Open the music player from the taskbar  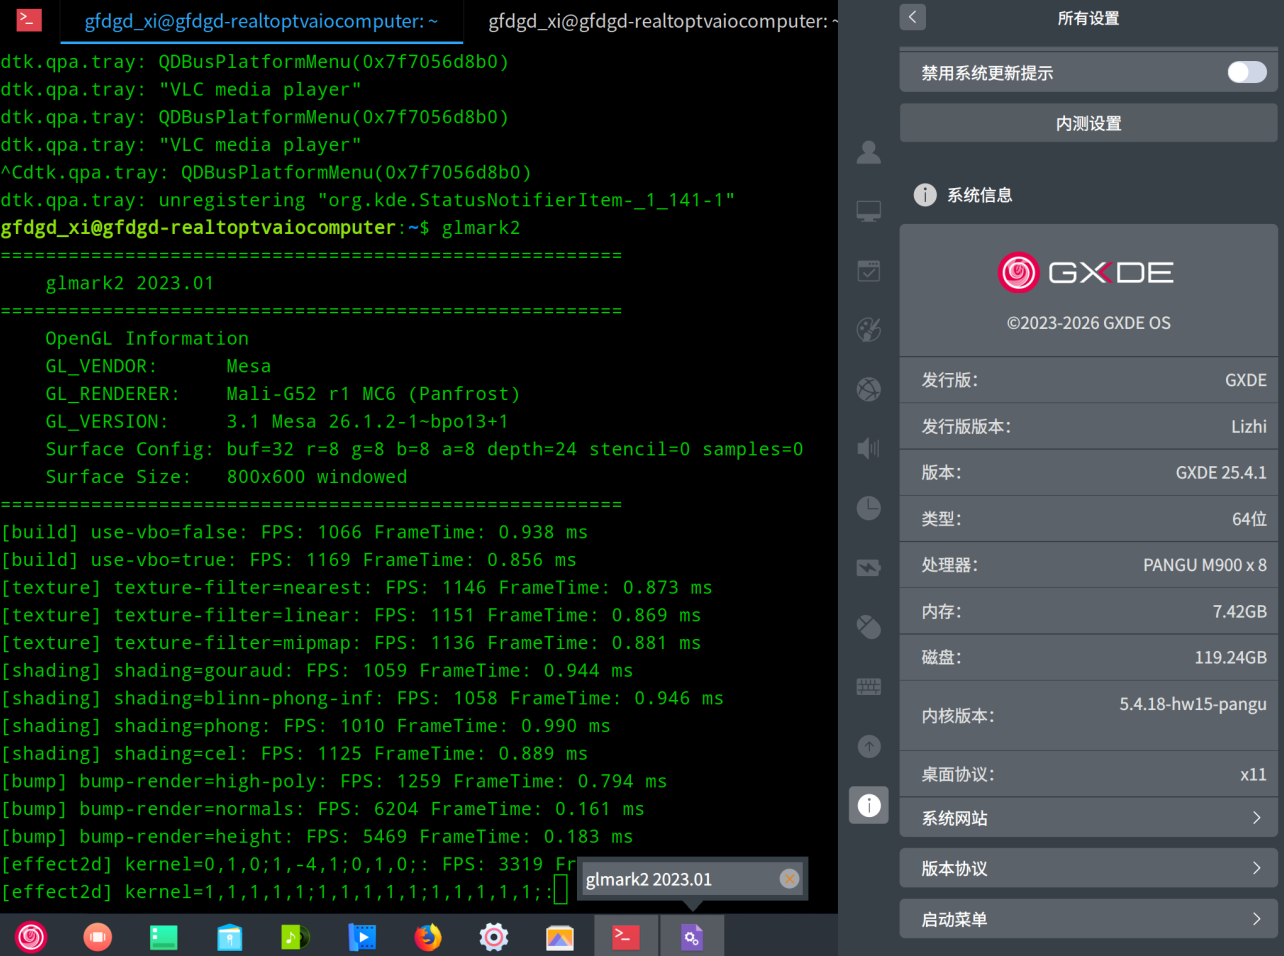295,937
